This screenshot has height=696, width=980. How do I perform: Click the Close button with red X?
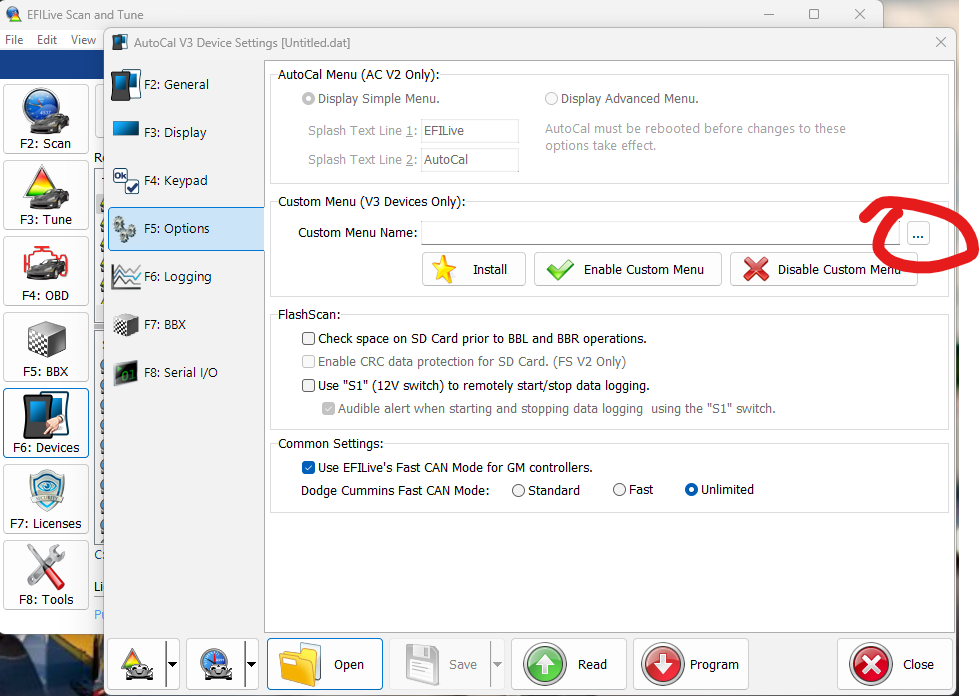[x=895, y=664]
